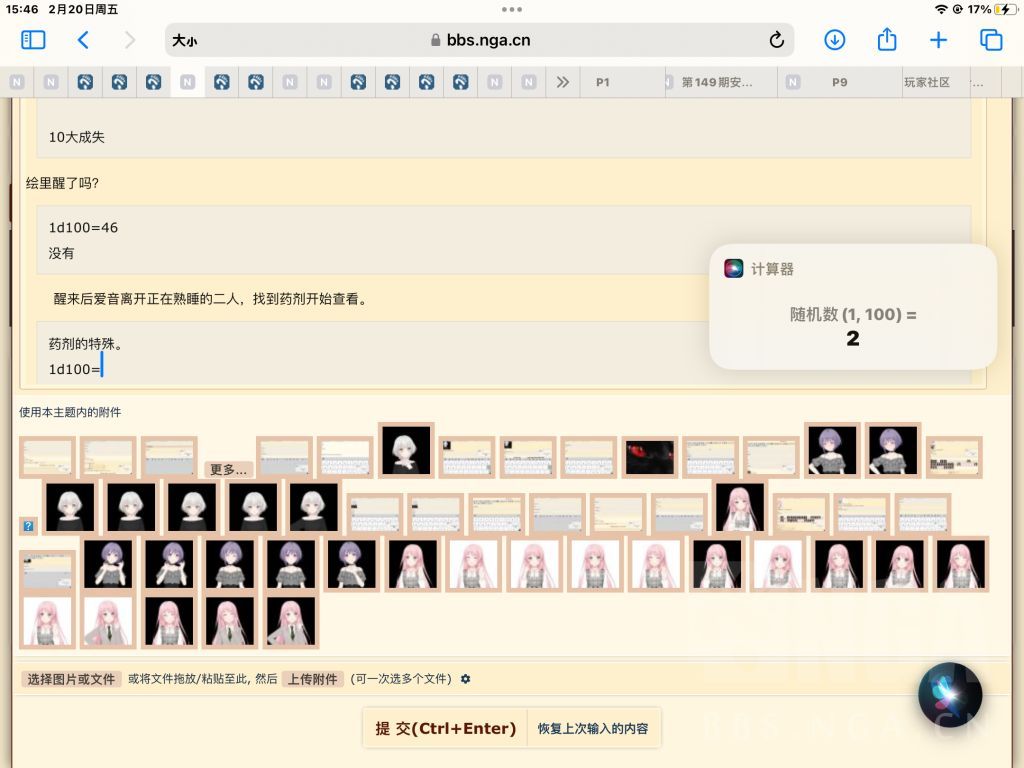
Task: Toggle the Safari sidebar icon
Action: click(x=33, y=40)
